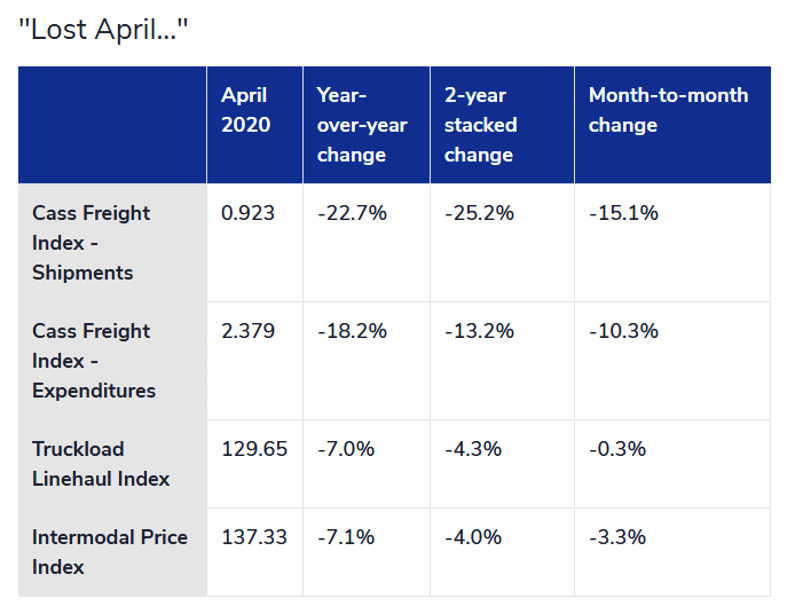This screenshot has height=614, width=788.
Task: Select the 137.33 Intermodal Price value
Action: tap(254, 537)
